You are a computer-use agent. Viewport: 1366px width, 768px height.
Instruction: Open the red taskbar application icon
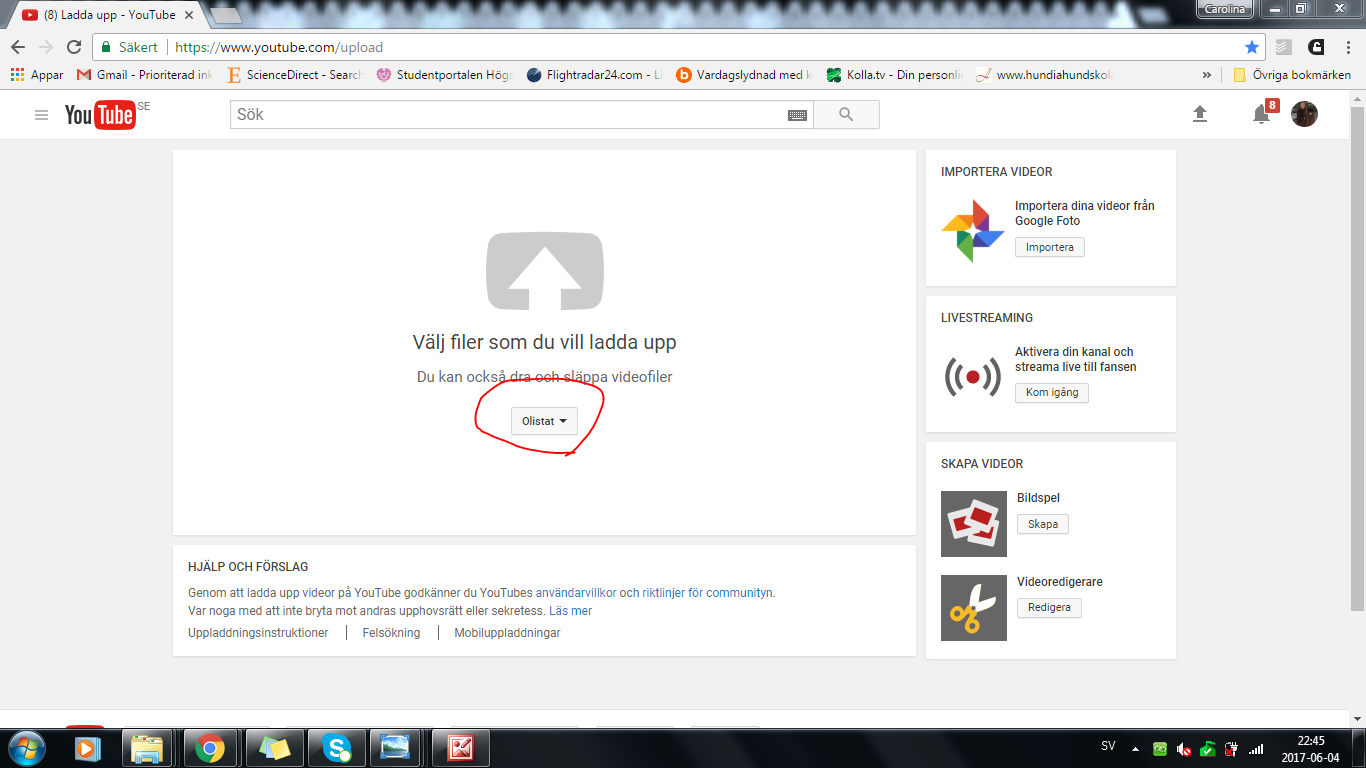(x=460, y=748)
